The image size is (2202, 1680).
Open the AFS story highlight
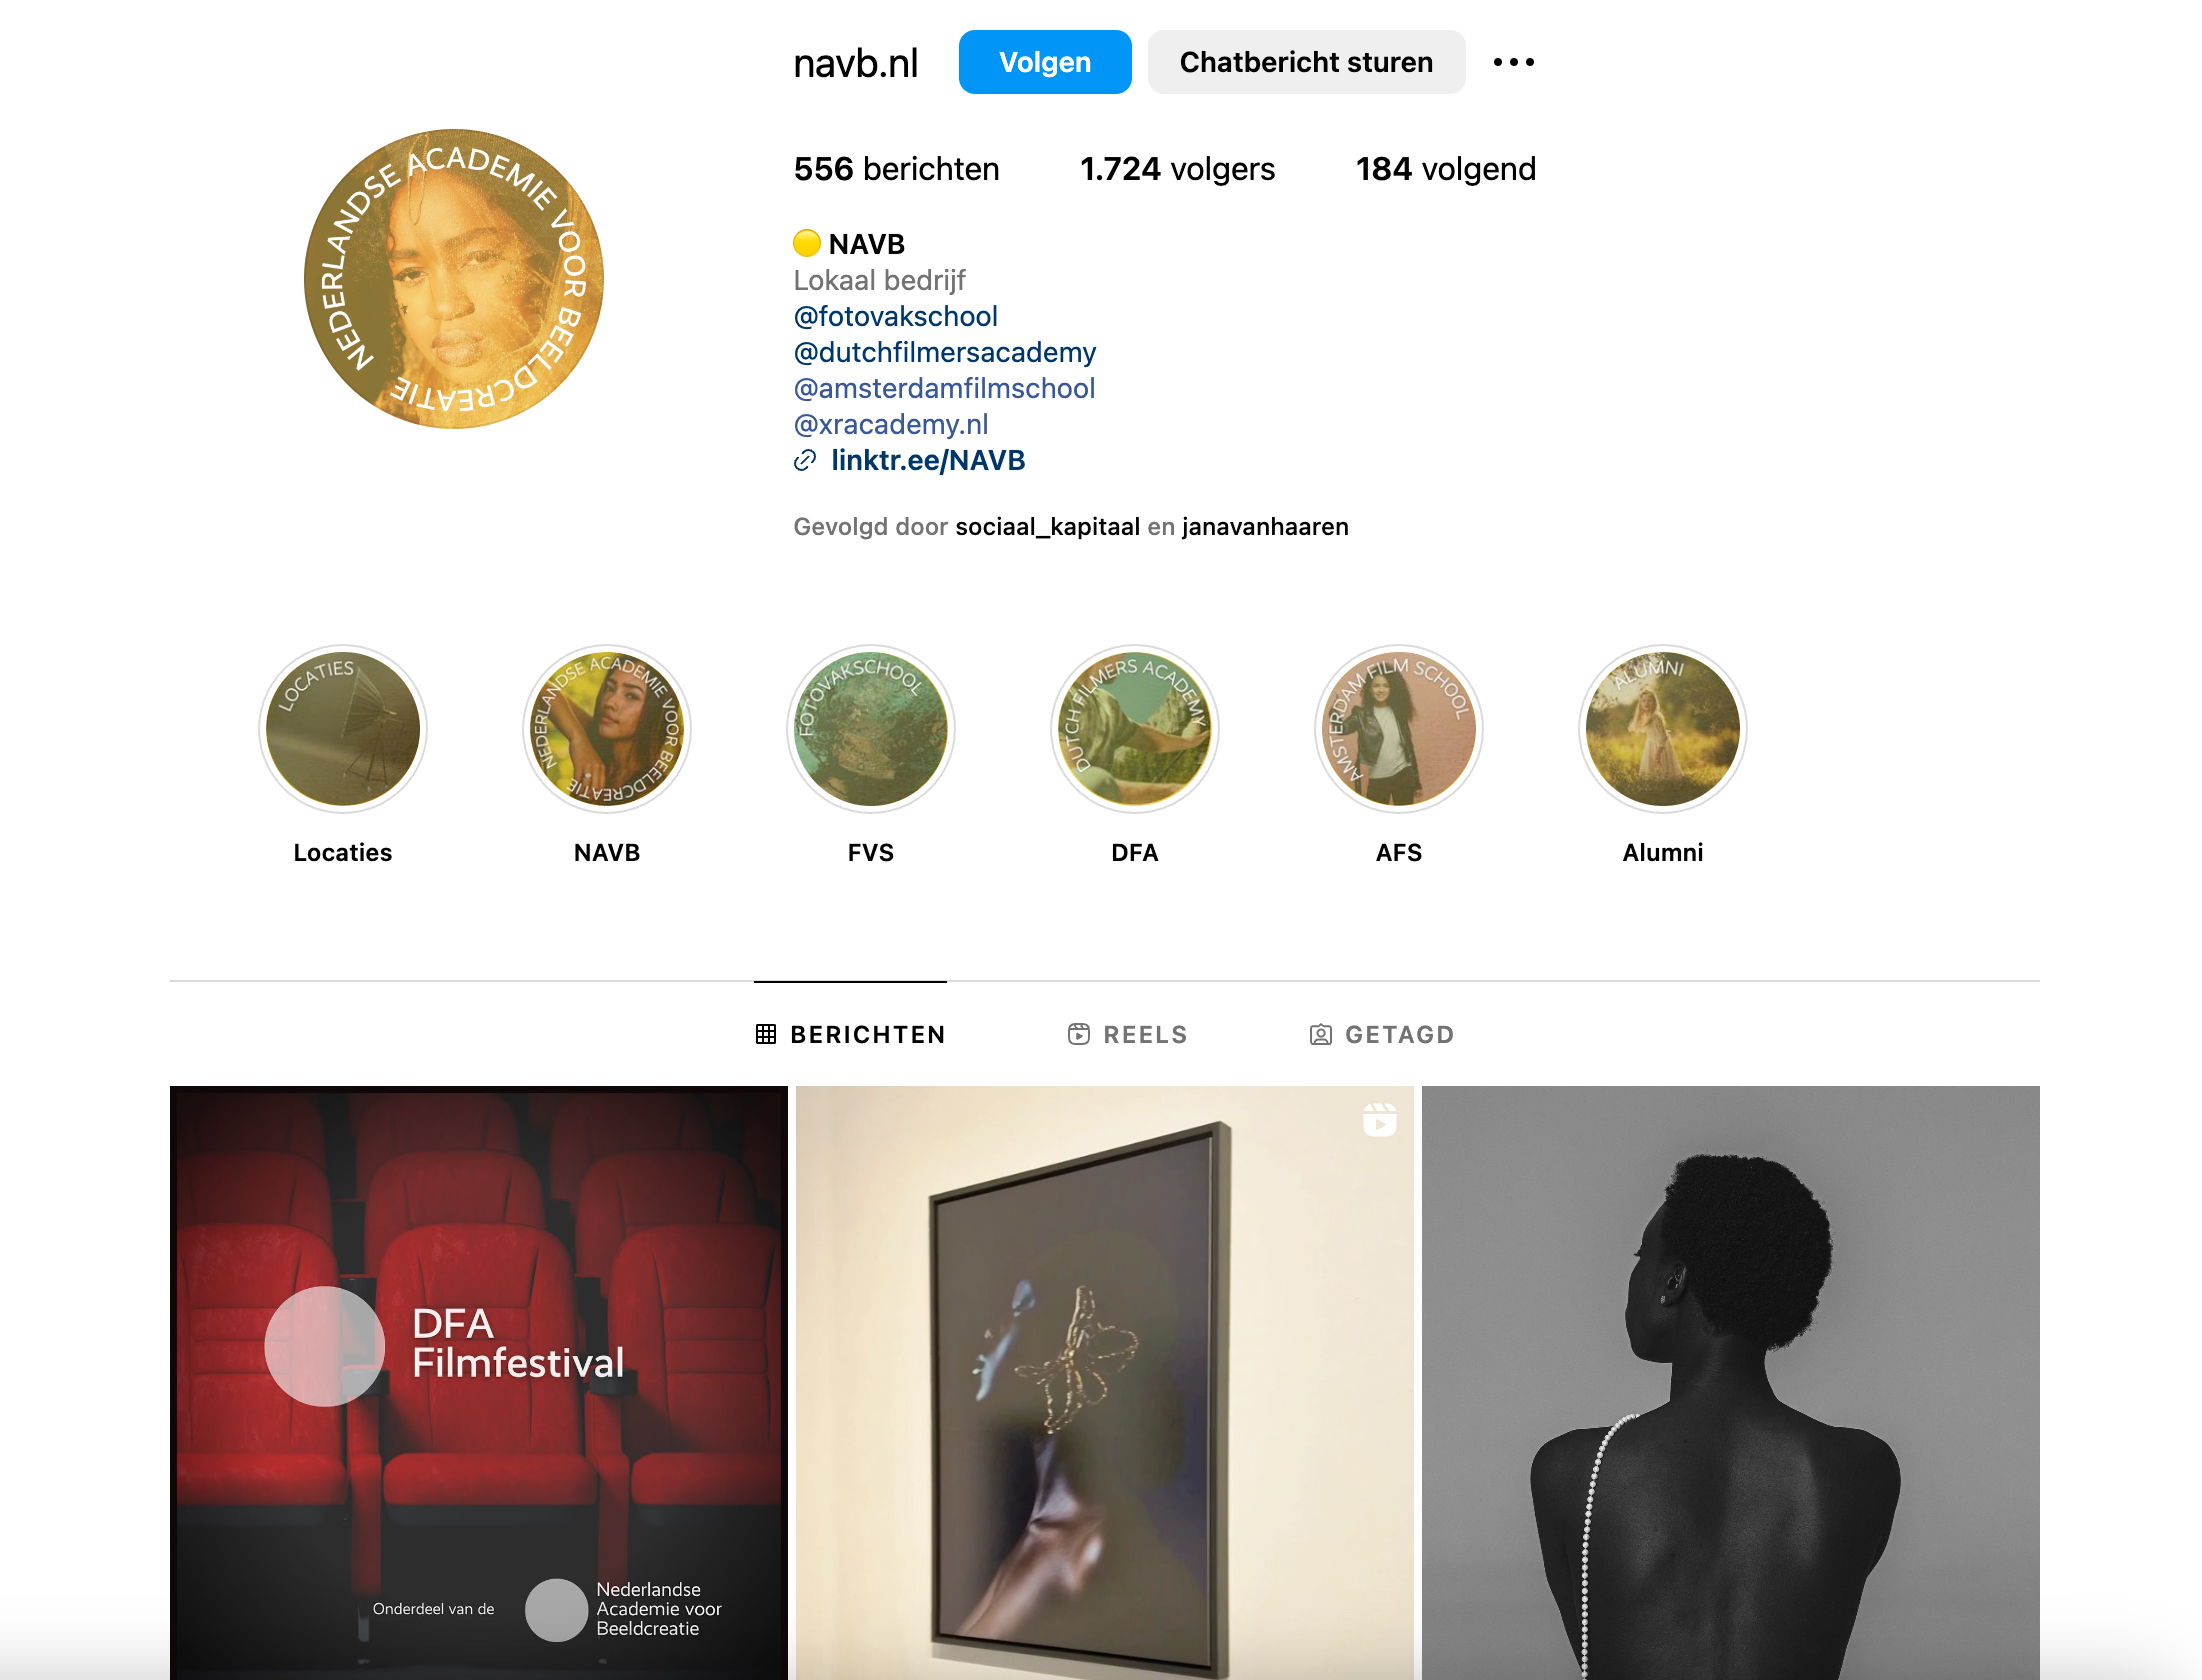1399,728
